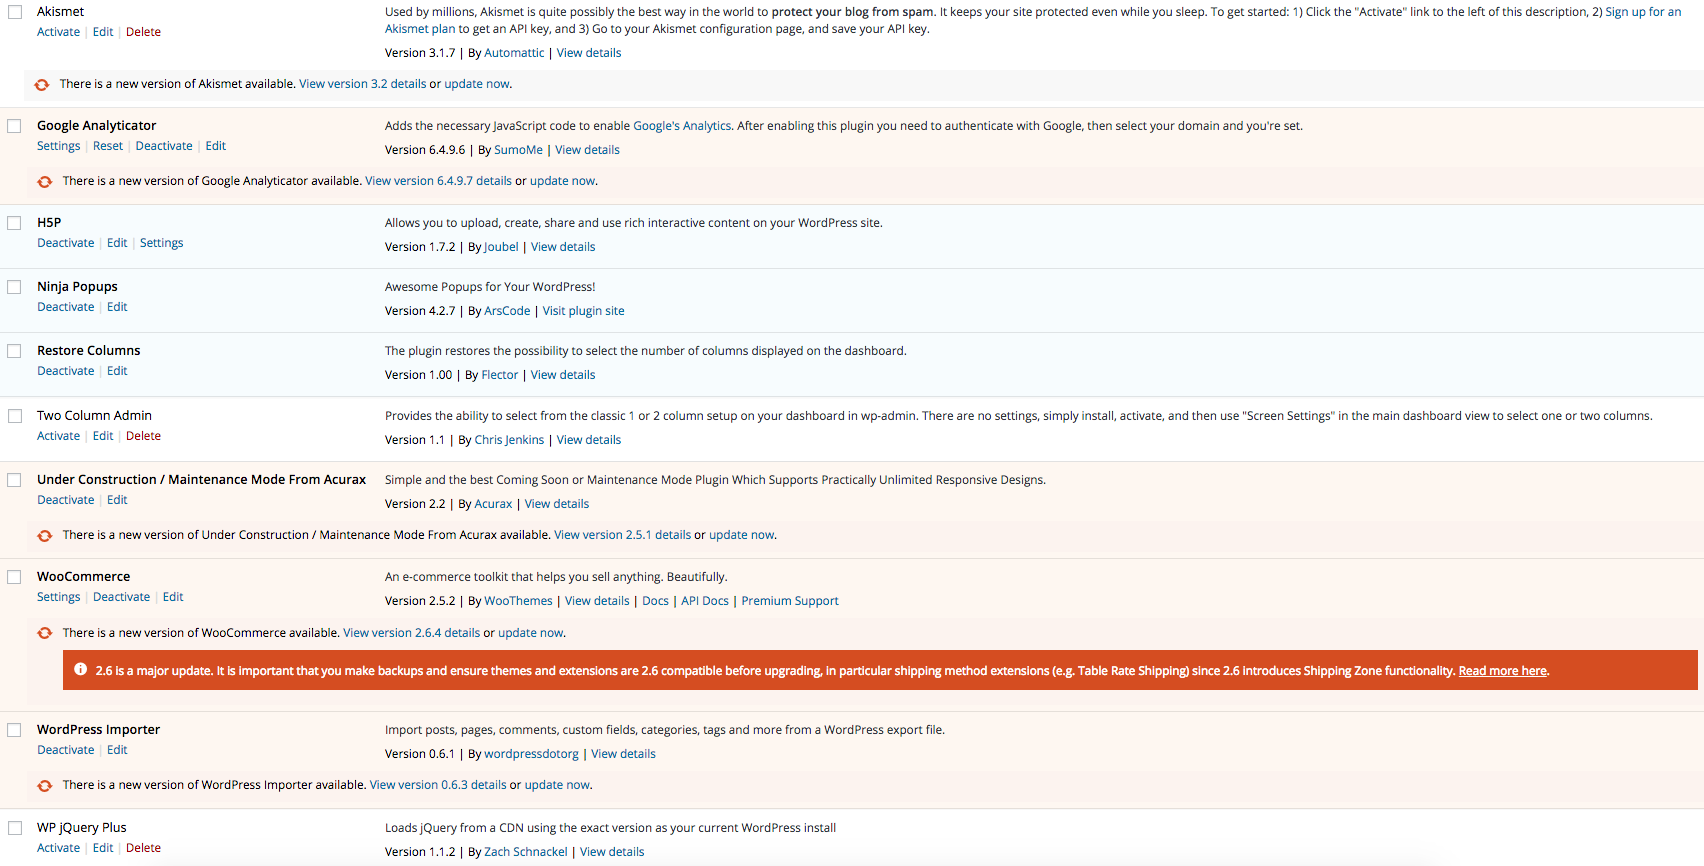Viewport: 1704px width, 866px height.
Task: Select the WooCommerce plugin checkbox
Action: 15,577
